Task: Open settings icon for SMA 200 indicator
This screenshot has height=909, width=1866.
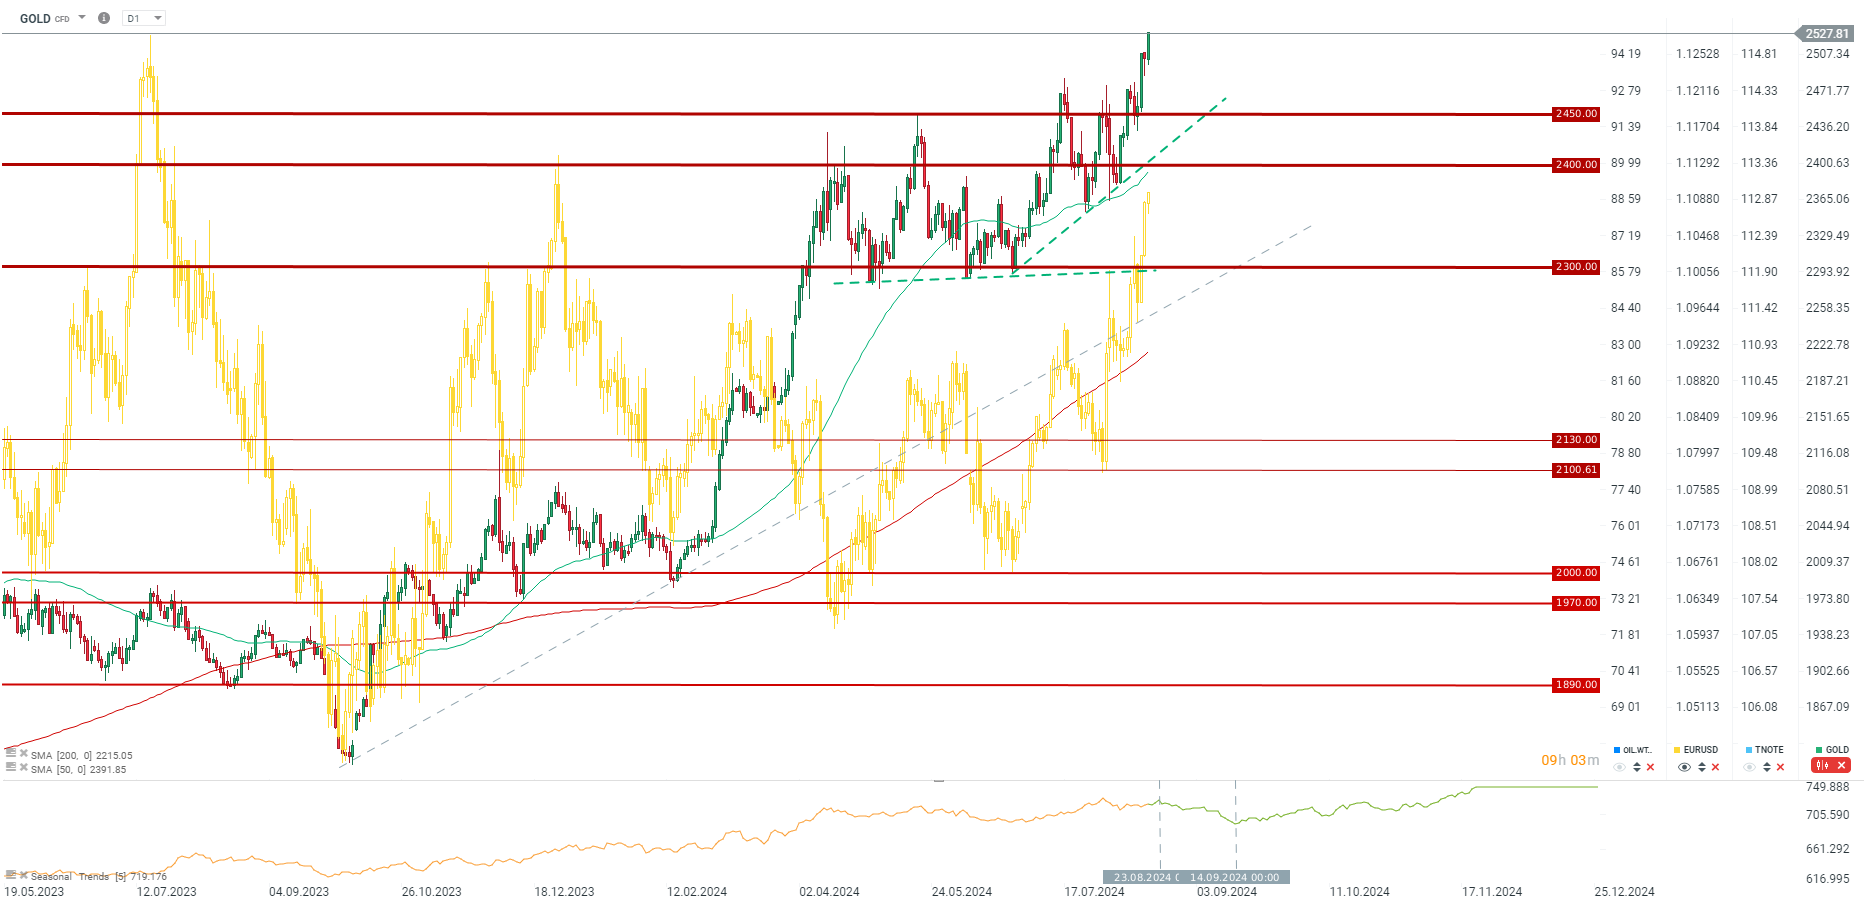Action: click(x=11, y=754)
